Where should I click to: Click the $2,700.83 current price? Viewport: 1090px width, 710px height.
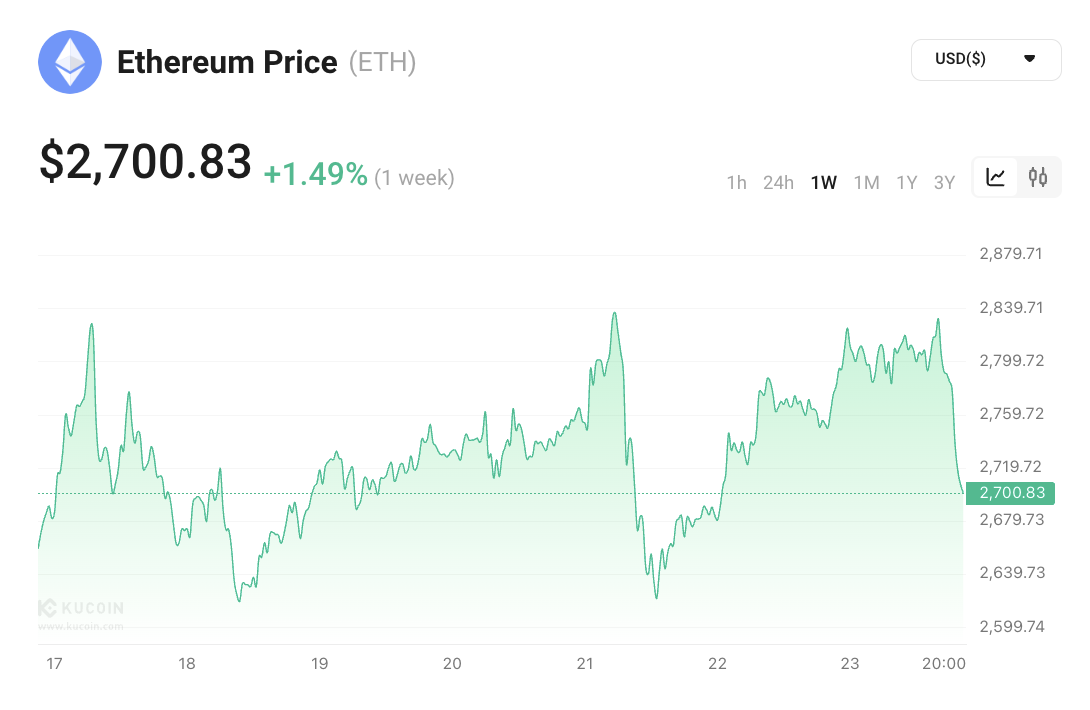(145, 163)
